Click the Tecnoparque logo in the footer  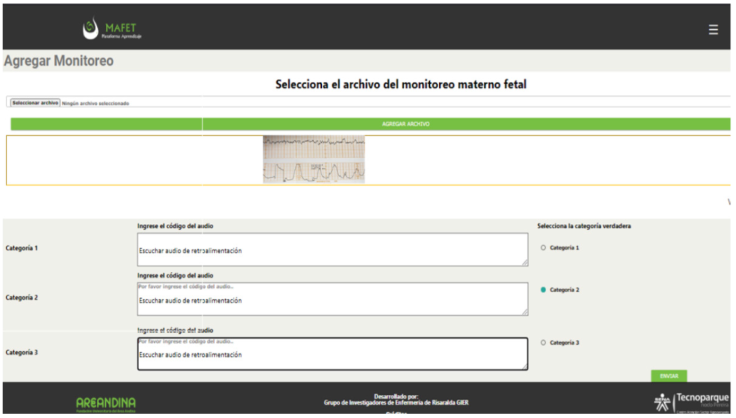tap(703, 401)
